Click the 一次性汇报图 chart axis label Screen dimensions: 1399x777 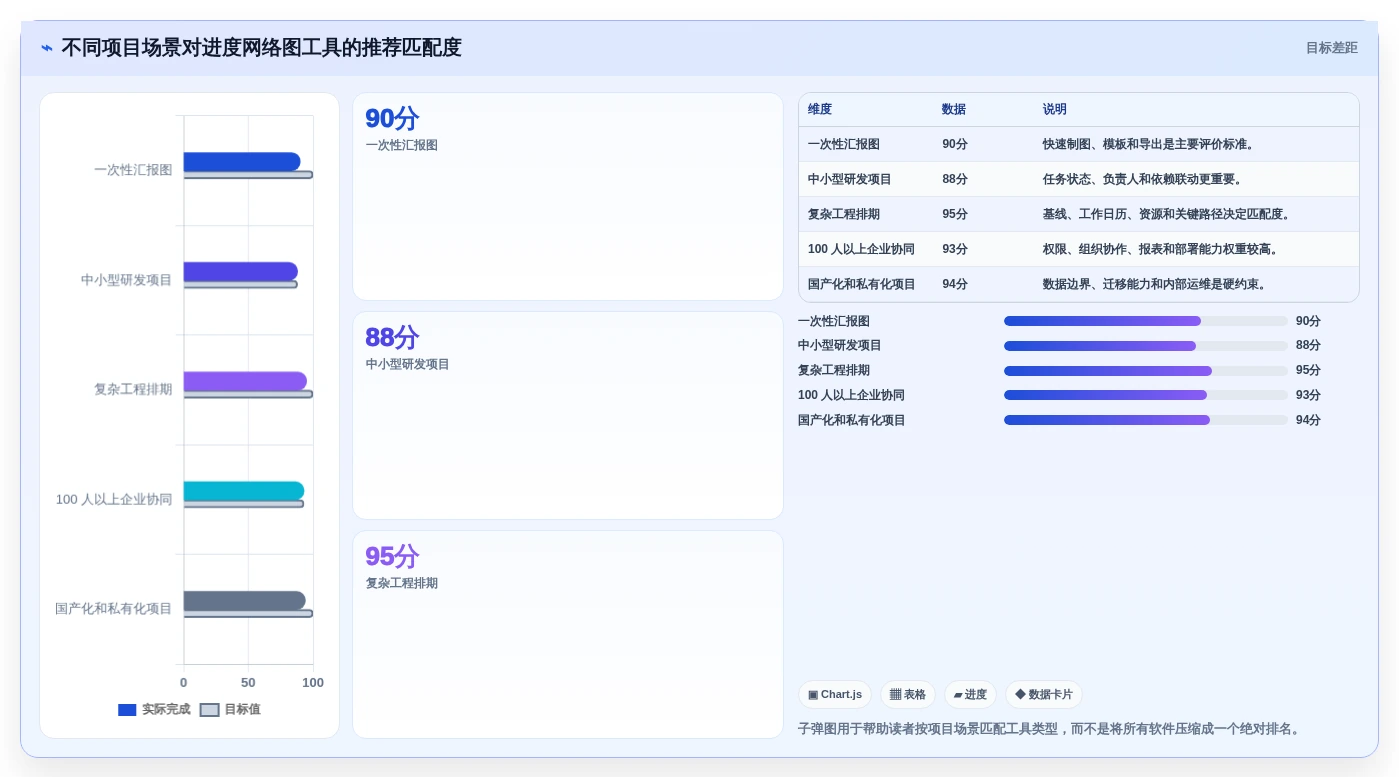tap(133, 170)
